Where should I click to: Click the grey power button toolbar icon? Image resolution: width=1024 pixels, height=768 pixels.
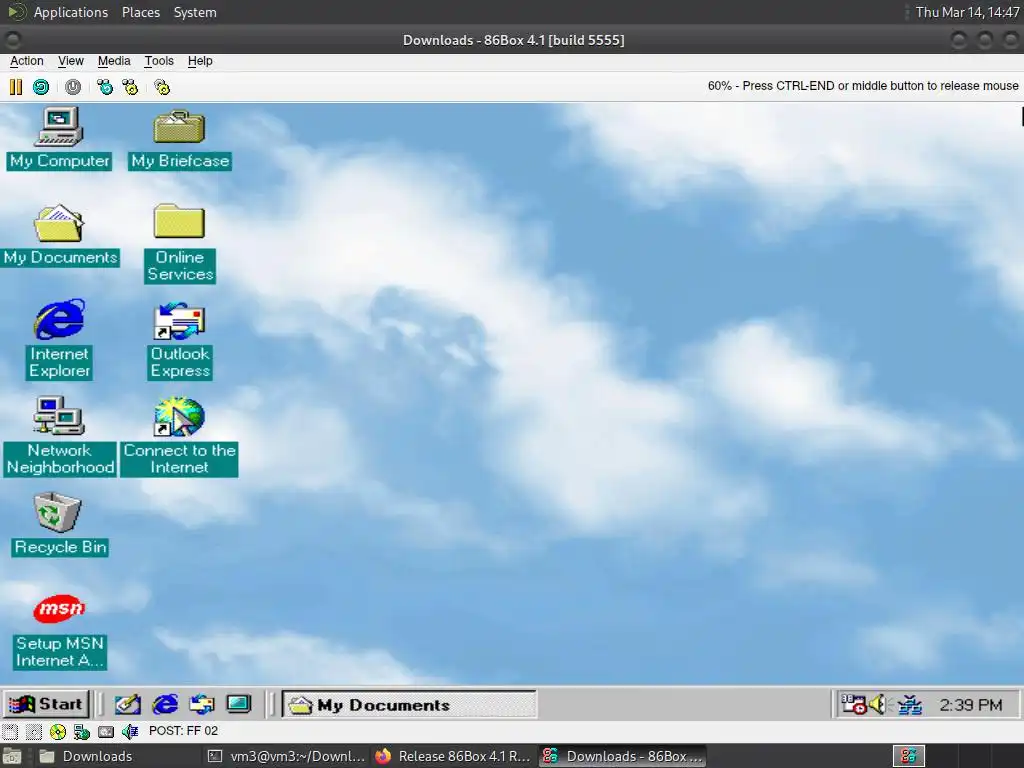(x=73, y=87)
